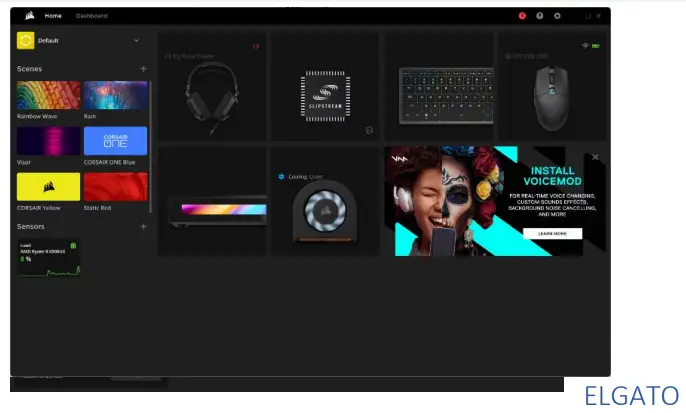The height and width of the screenshot is (413, 686).
Task: Click the blue Cooling Quiet gear icon
Action: coord(281,177)
